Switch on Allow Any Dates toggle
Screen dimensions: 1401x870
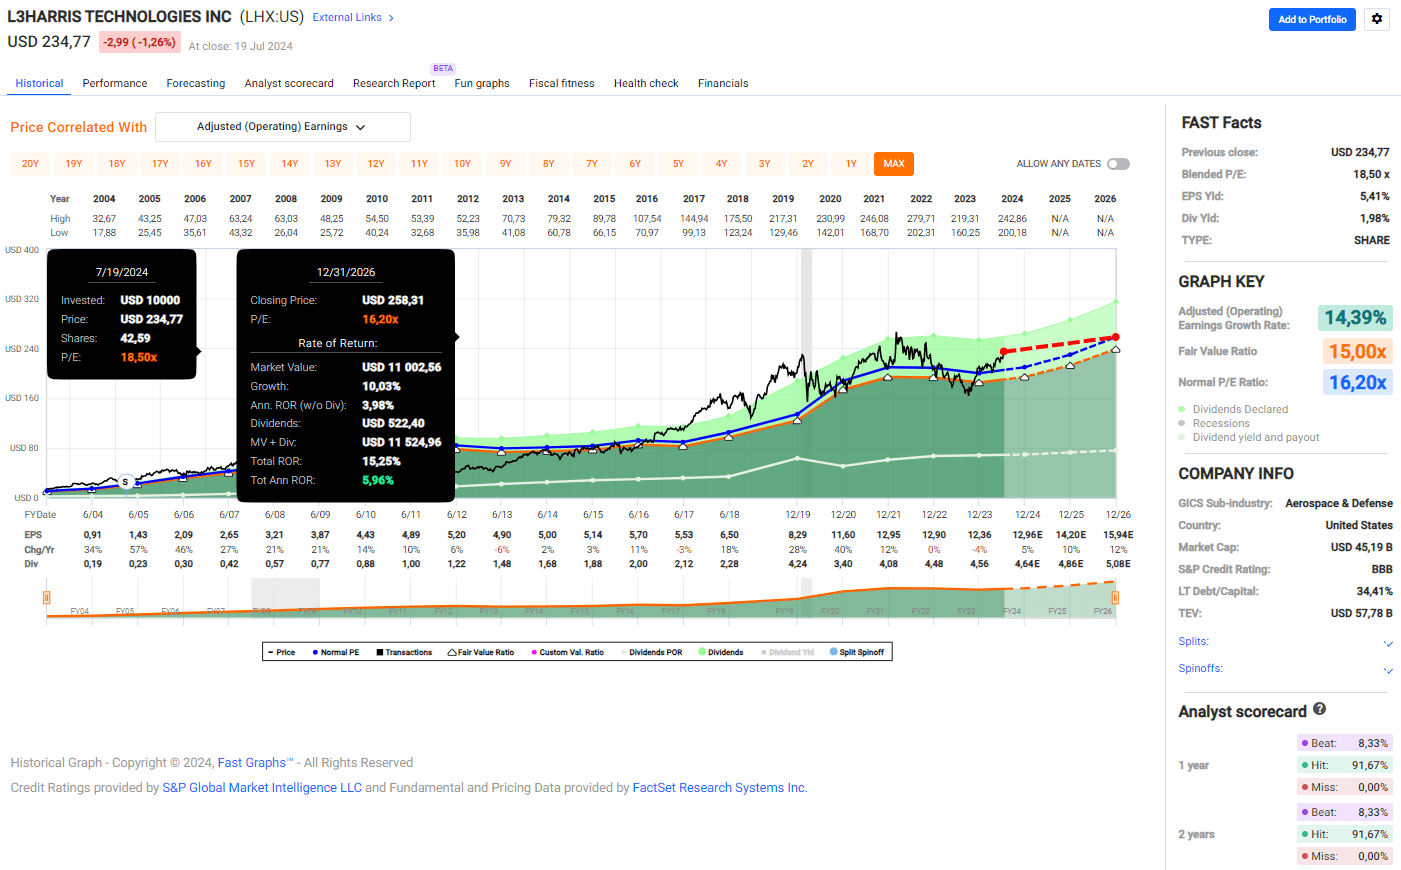[x=1118, y=164]
